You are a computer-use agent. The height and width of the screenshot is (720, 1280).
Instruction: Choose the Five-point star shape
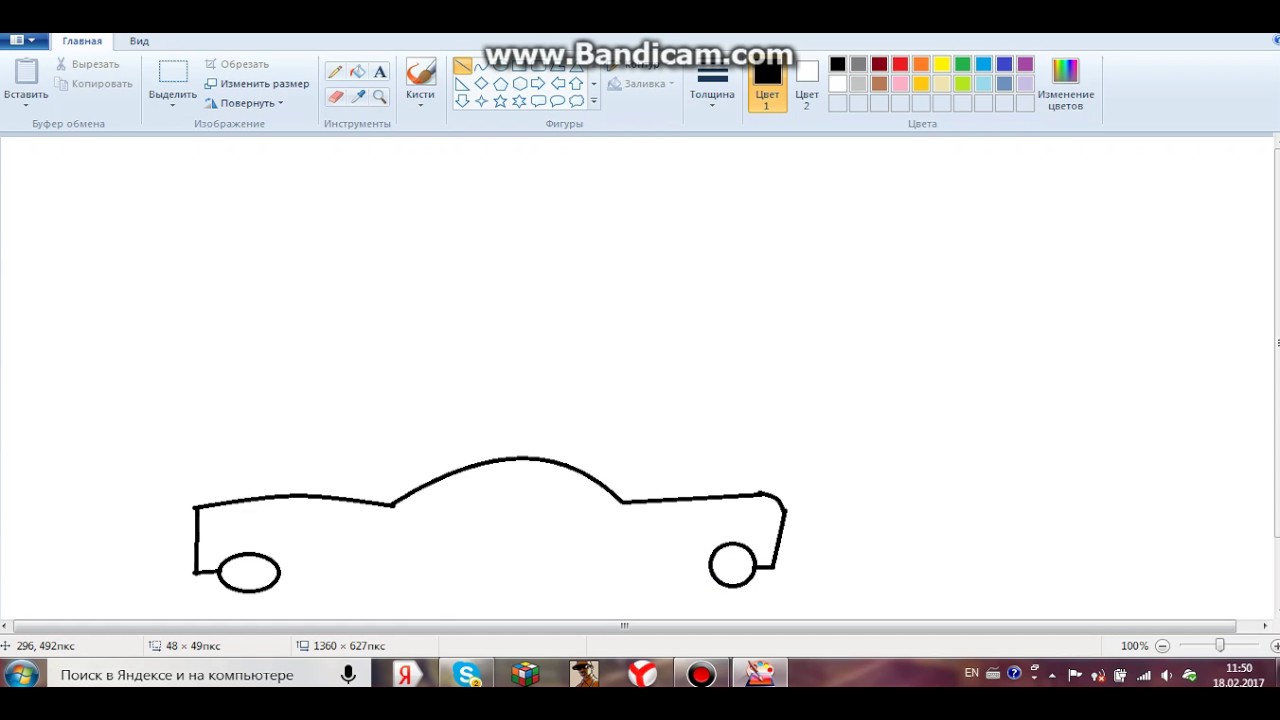click(x=500, y=102)
